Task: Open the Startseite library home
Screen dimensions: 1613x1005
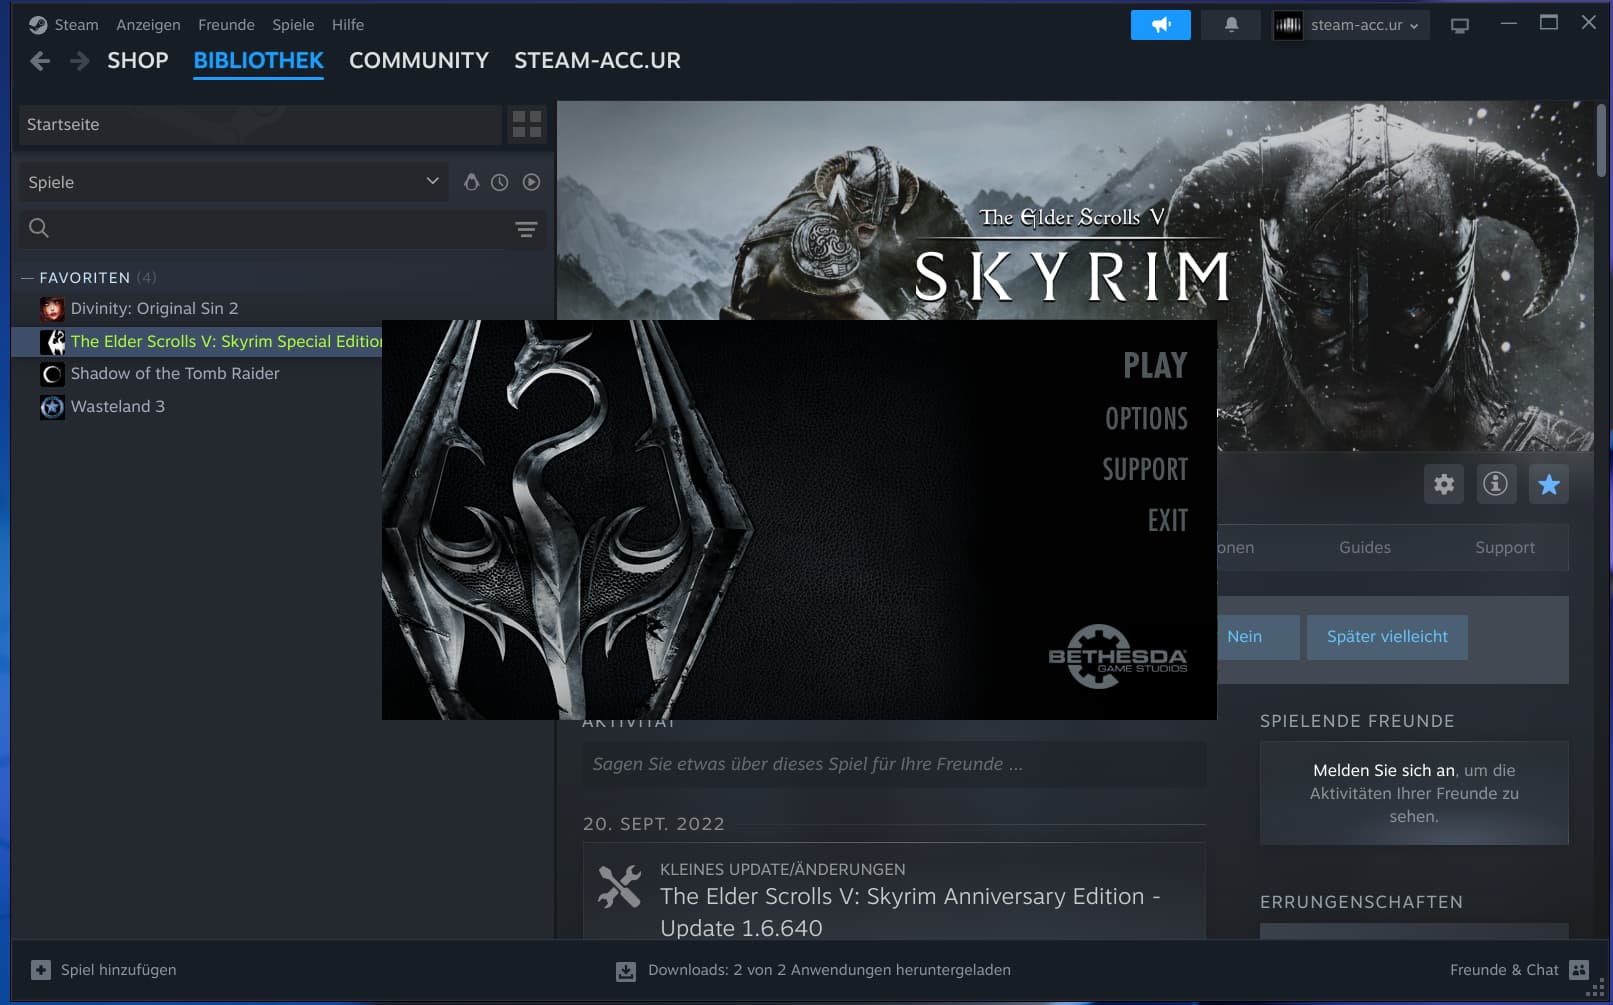Action: pos(260,125)
